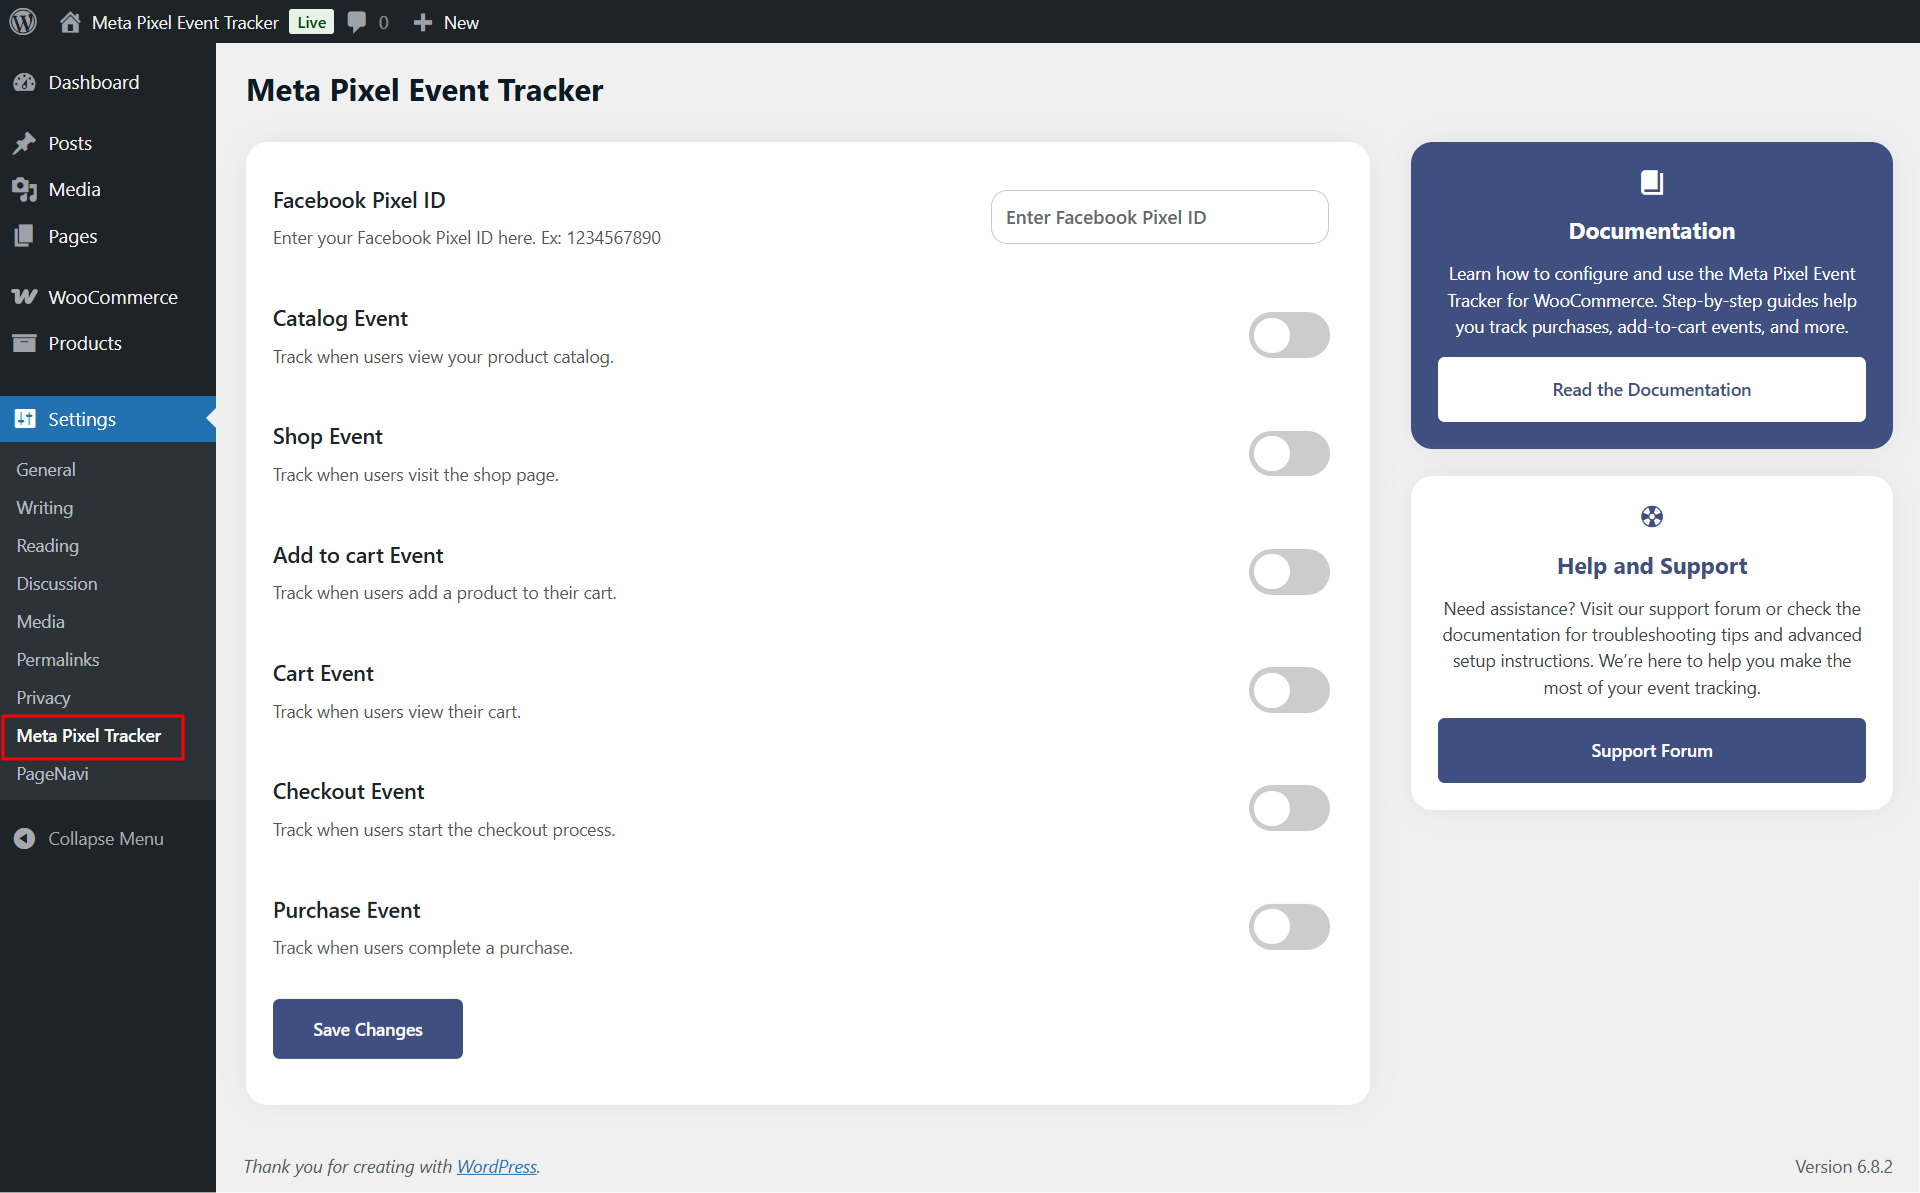The image size is (1920, 1193).
Task: Click the Products archive icon
Action: (25, 343)
